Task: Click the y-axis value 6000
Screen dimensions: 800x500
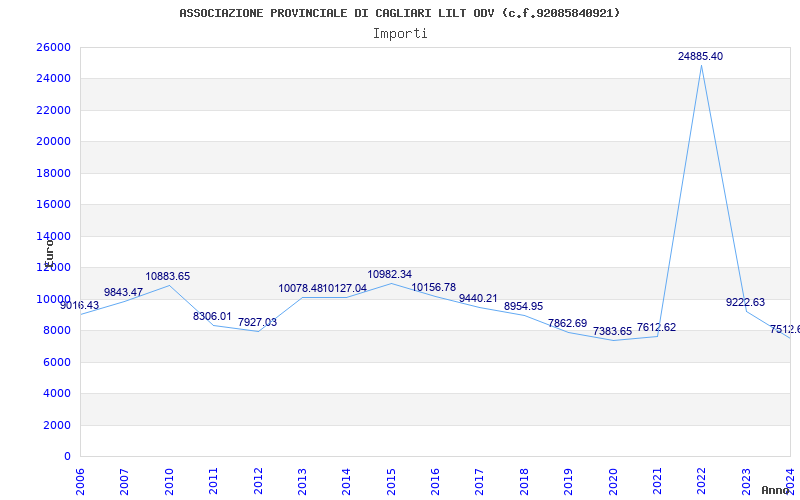Action: tap(57, 362)
